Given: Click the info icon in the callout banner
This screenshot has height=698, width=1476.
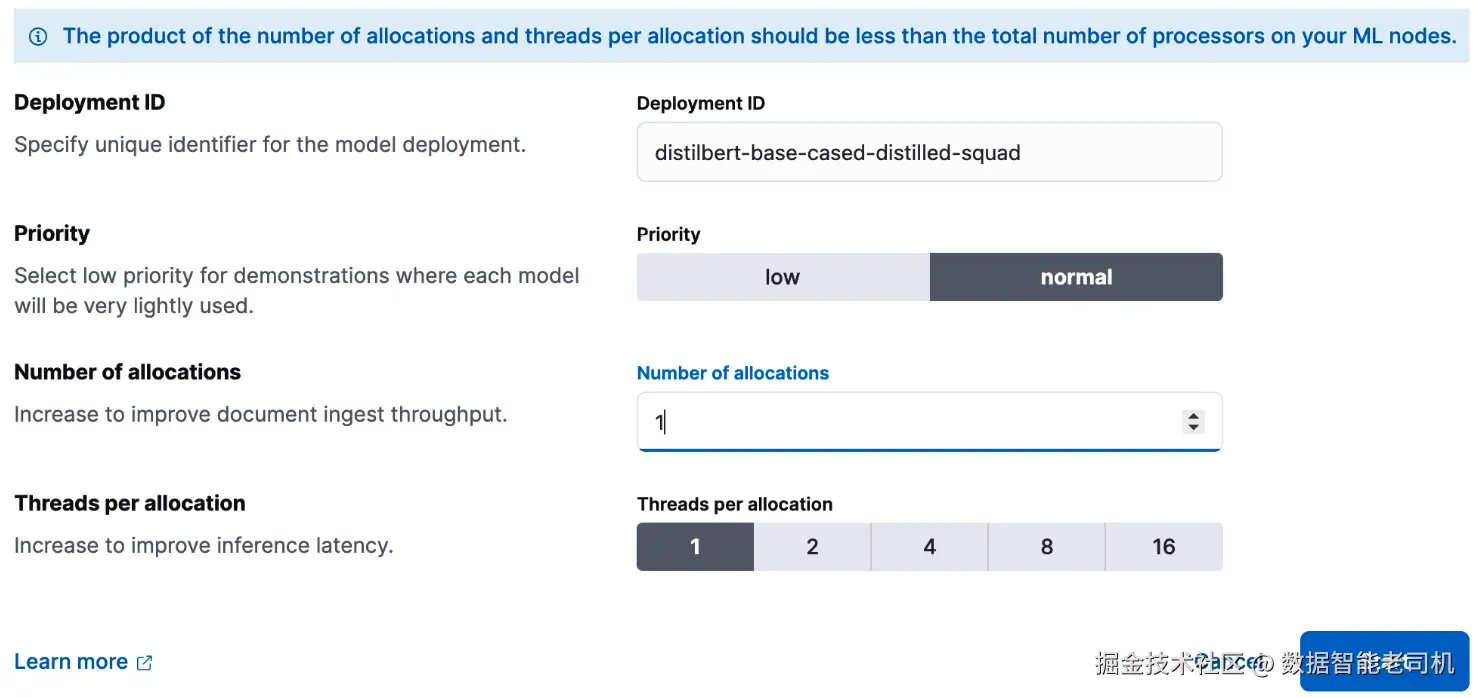Looking at the screenshot, I should click(38, 37).
